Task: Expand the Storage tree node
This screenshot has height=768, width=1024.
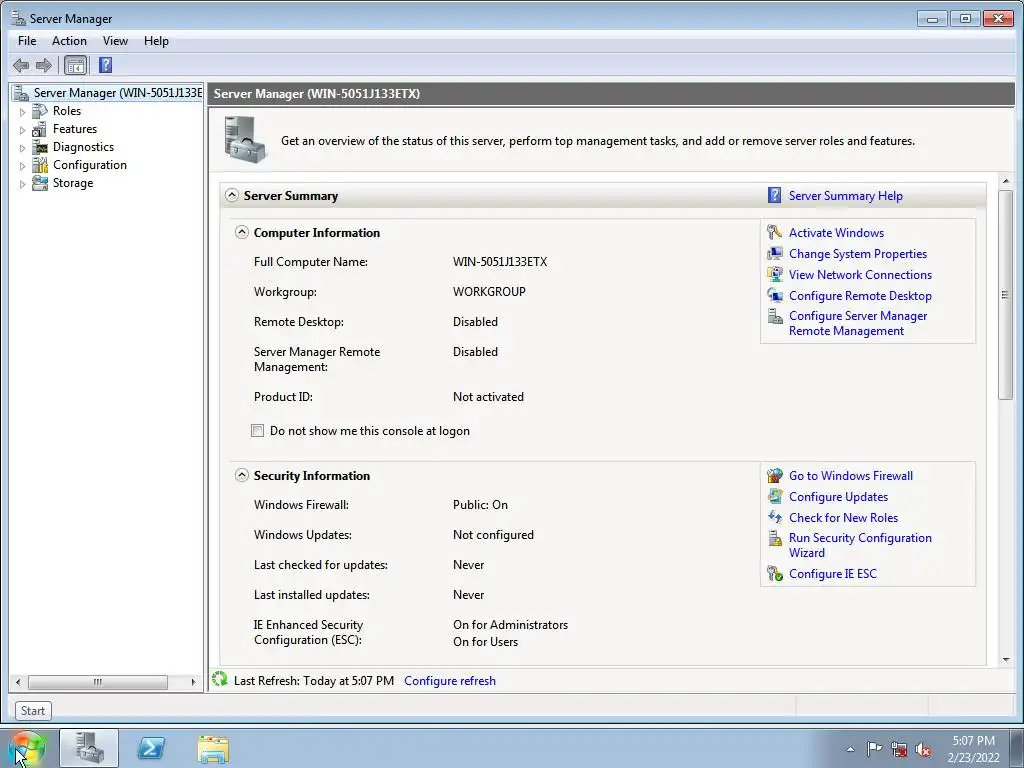Action: coord(22,184)
